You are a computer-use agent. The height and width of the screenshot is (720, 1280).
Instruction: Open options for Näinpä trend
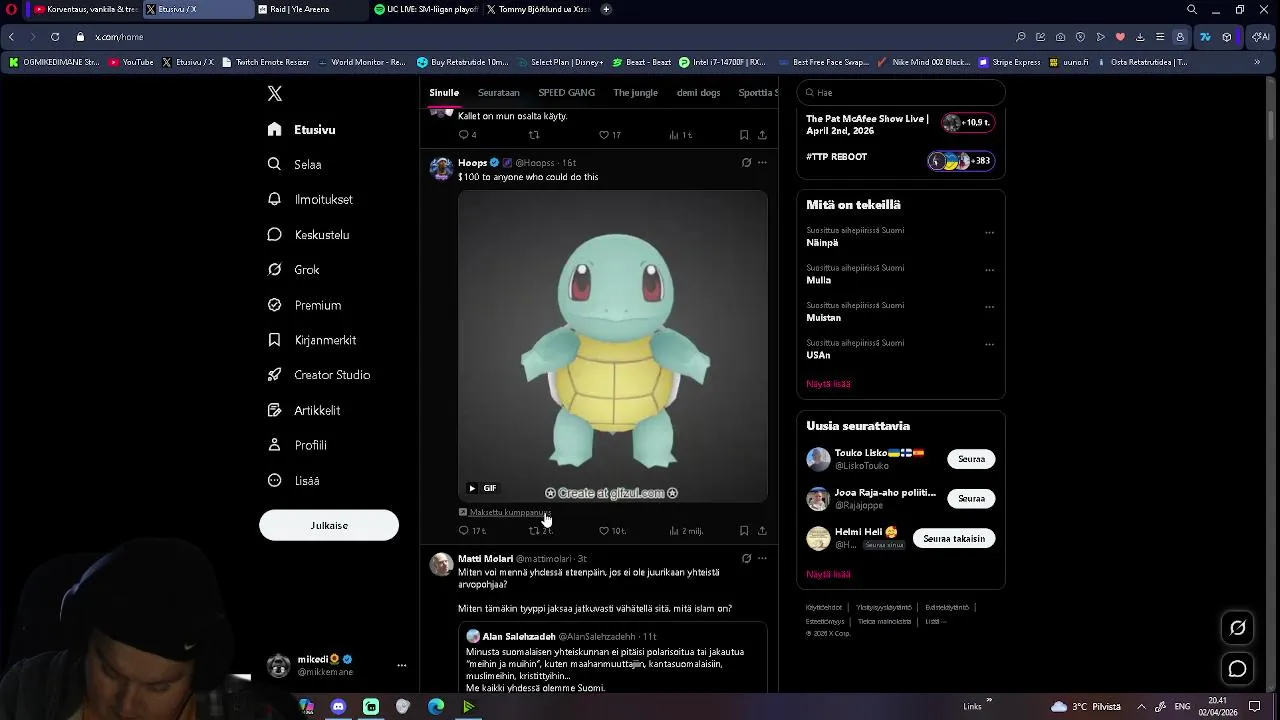point(989,233)
